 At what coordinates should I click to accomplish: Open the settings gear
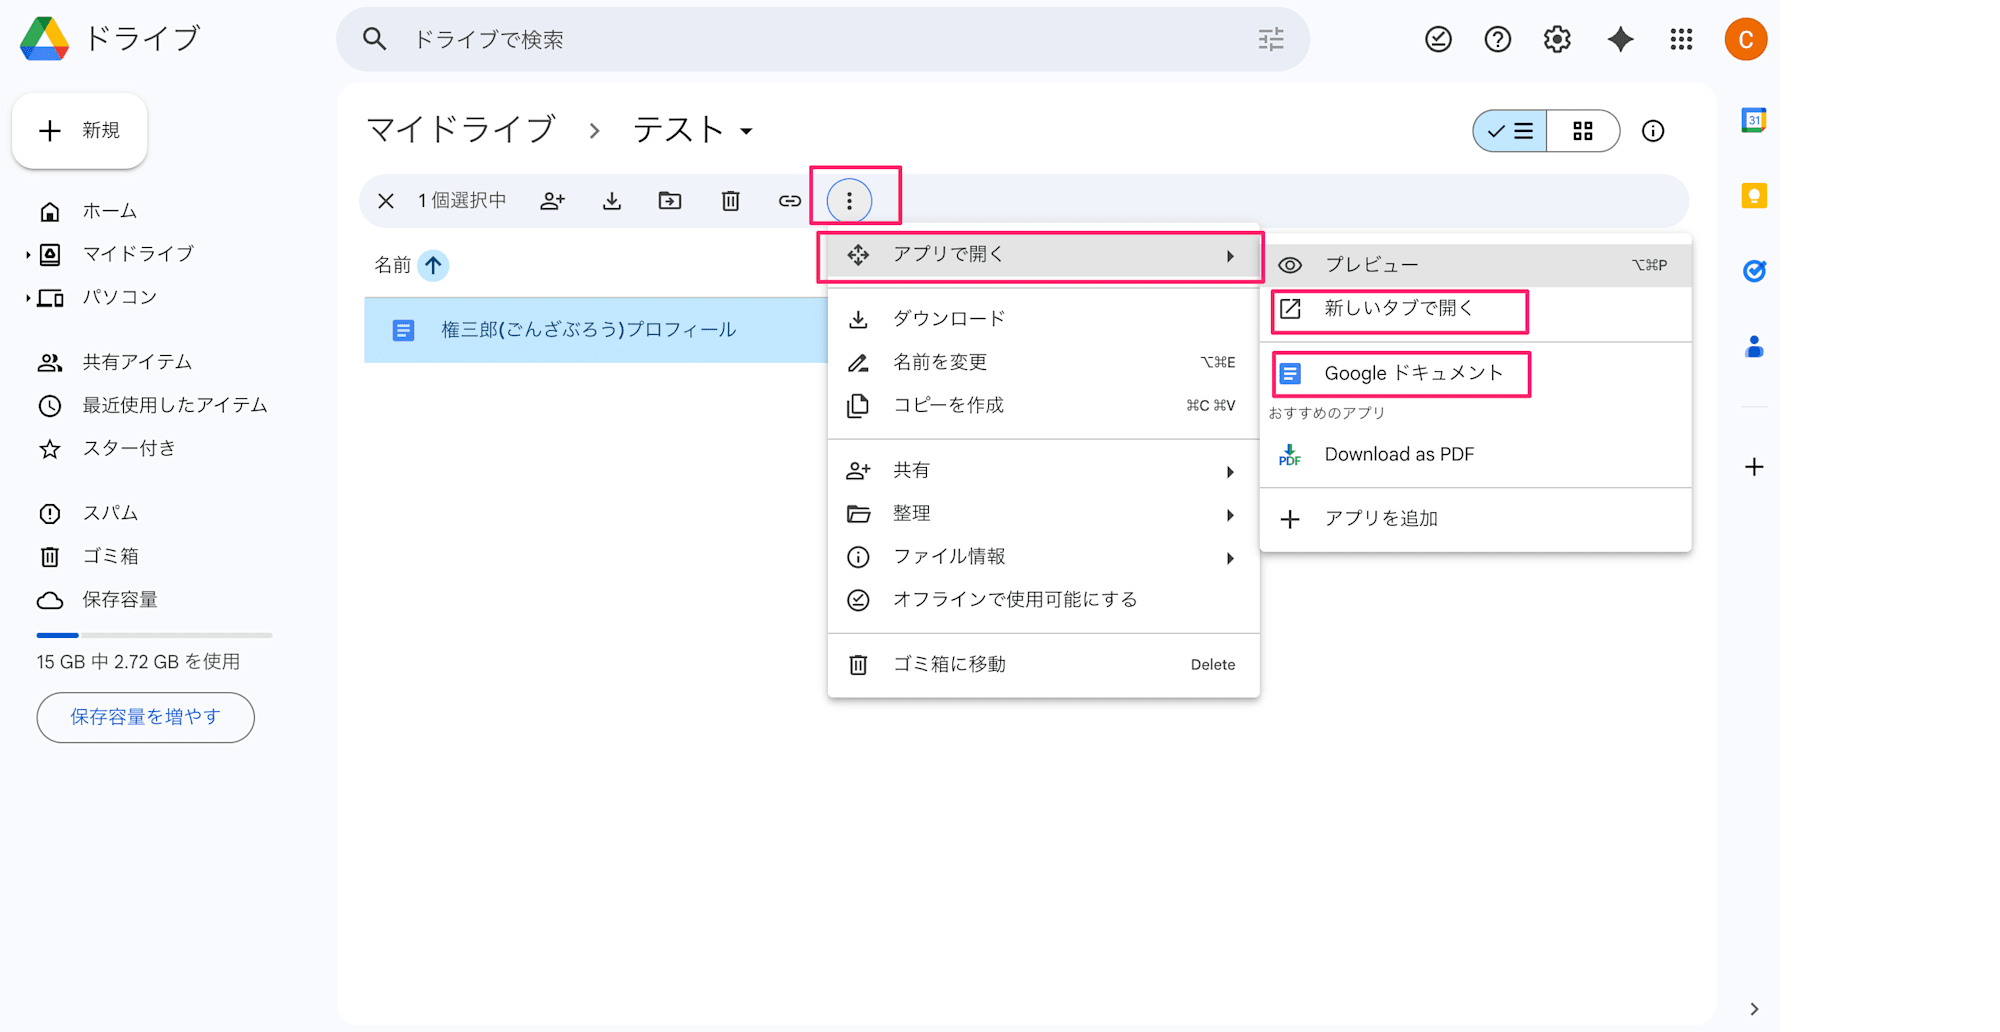point(1556,39)
